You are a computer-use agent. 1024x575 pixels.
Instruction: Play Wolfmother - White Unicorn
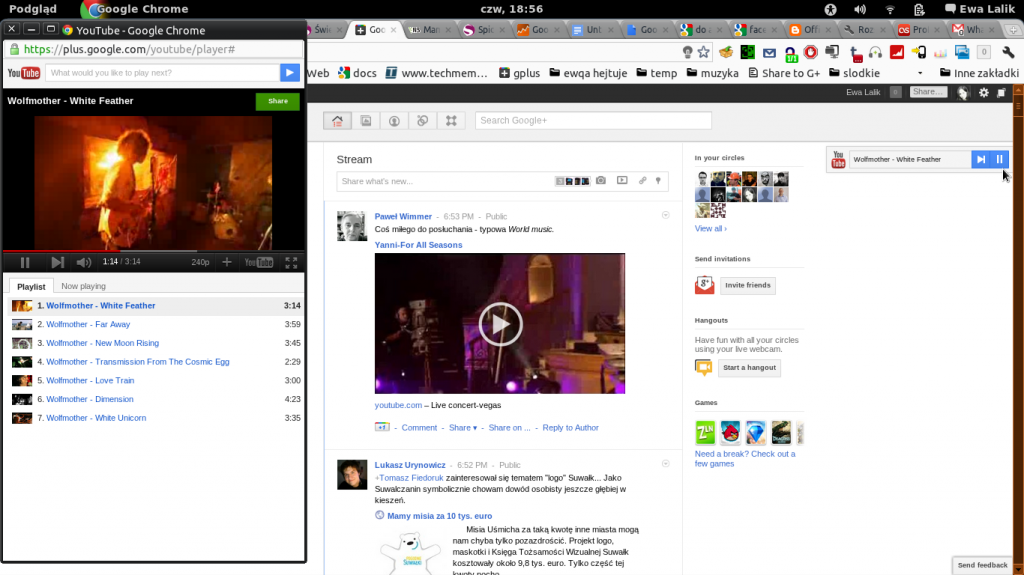click(x=96, y=418)
